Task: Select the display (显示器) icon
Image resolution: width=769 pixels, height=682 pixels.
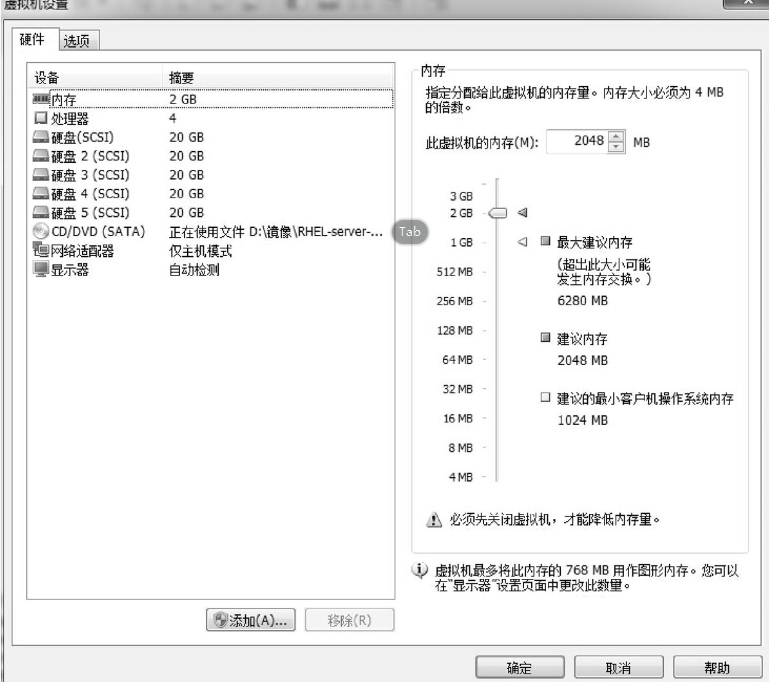Action: click(40, 270)
